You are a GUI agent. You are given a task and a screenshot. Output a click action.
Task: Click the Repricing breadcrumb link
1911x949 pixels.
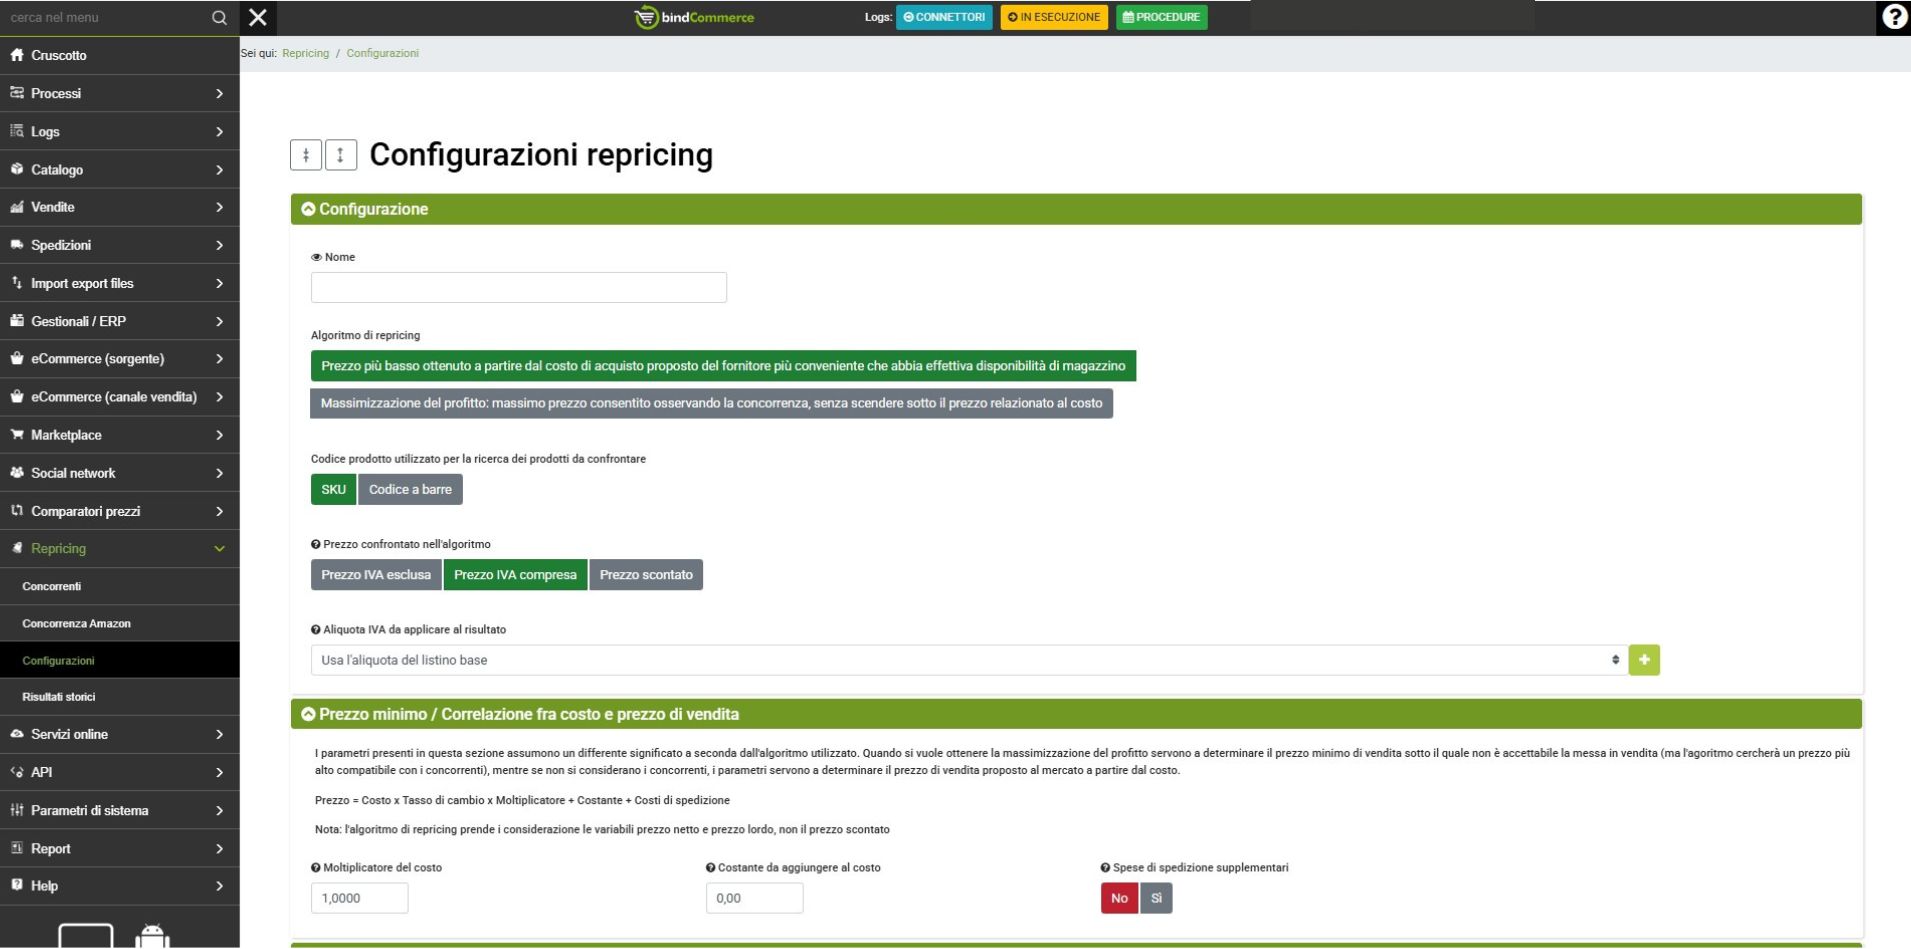click(305, 53)
